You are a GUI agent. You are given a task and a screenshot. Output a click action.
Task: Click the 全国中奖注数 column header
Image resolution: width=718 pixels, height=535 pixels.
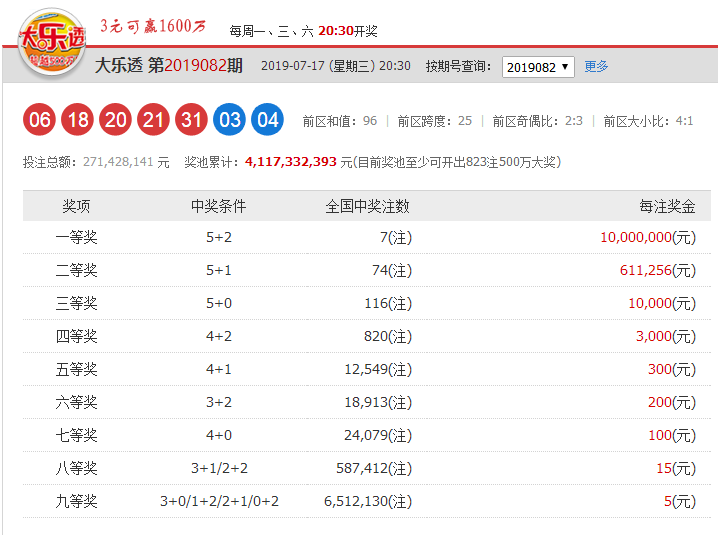(367, 206)
